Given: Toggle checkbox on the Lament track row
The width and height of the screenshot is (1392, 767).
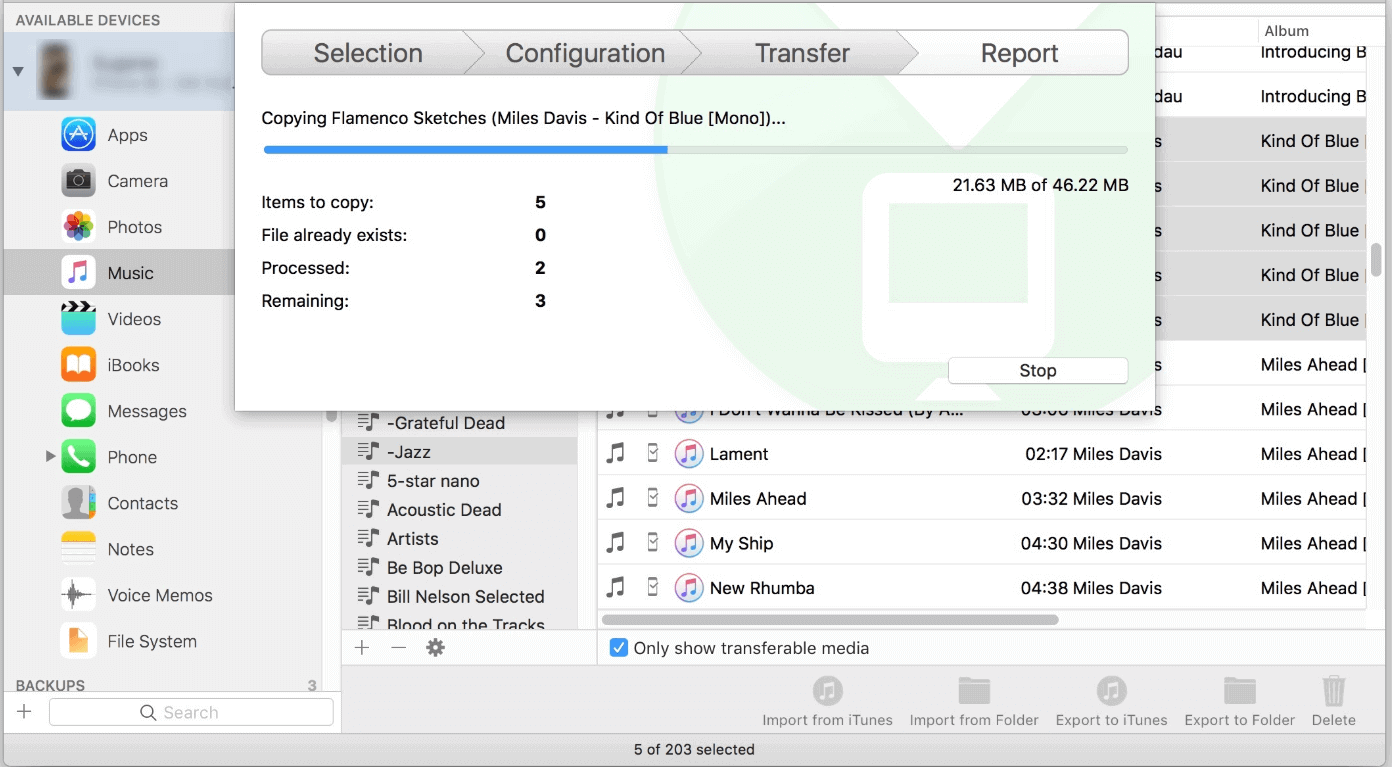Looking at the screenshot, I should coord(652,454).
